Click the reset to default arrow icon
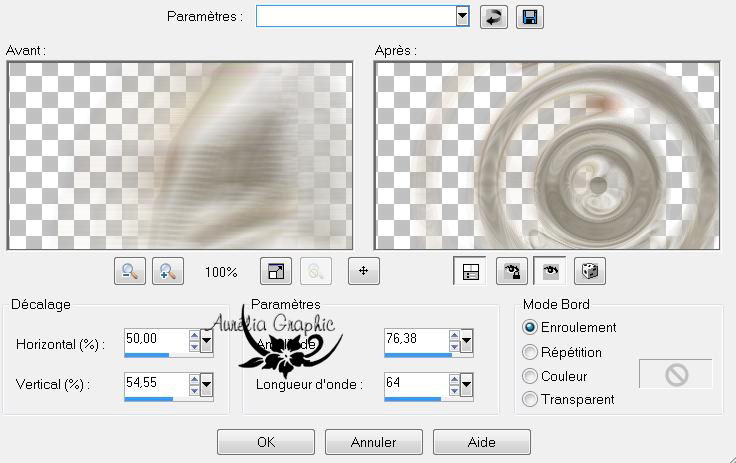736x463 pixels. (x=493, y=17)
